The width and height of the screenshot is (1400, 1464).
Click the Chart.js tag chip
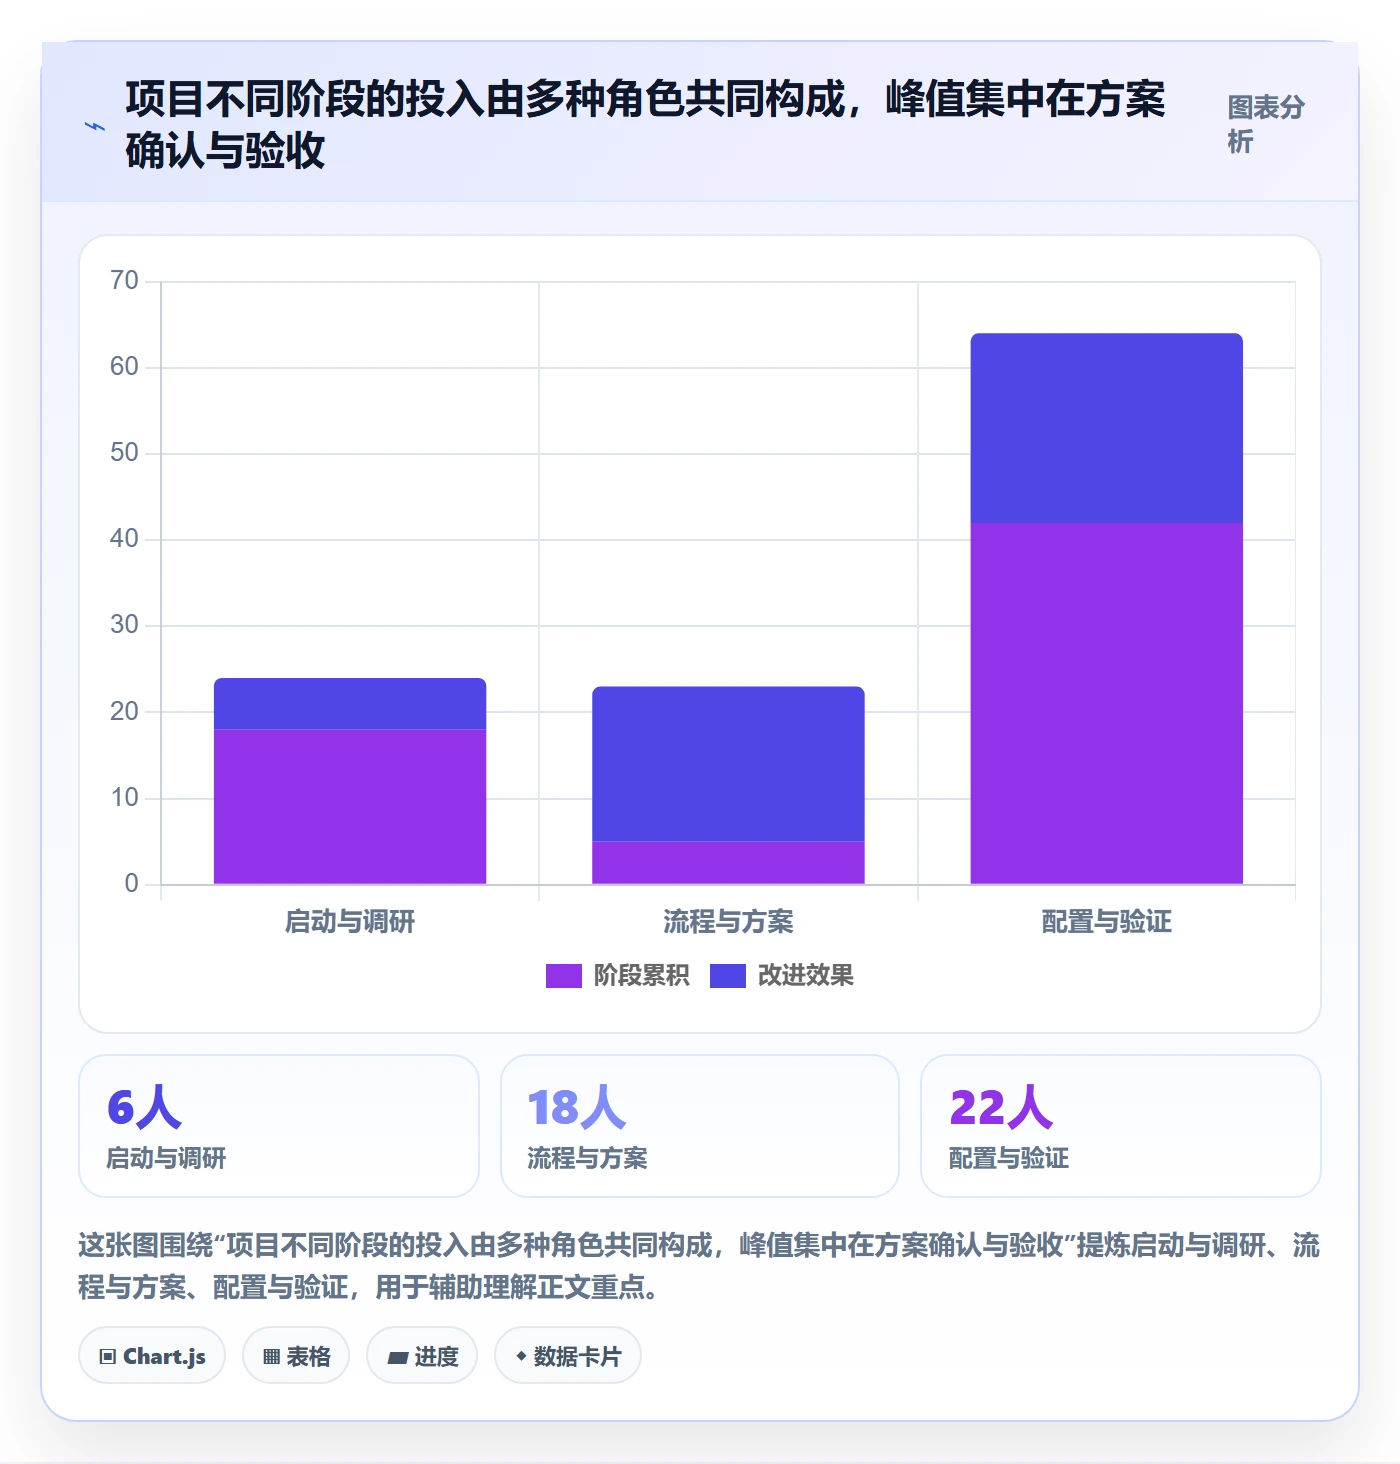click(152, 1356)
